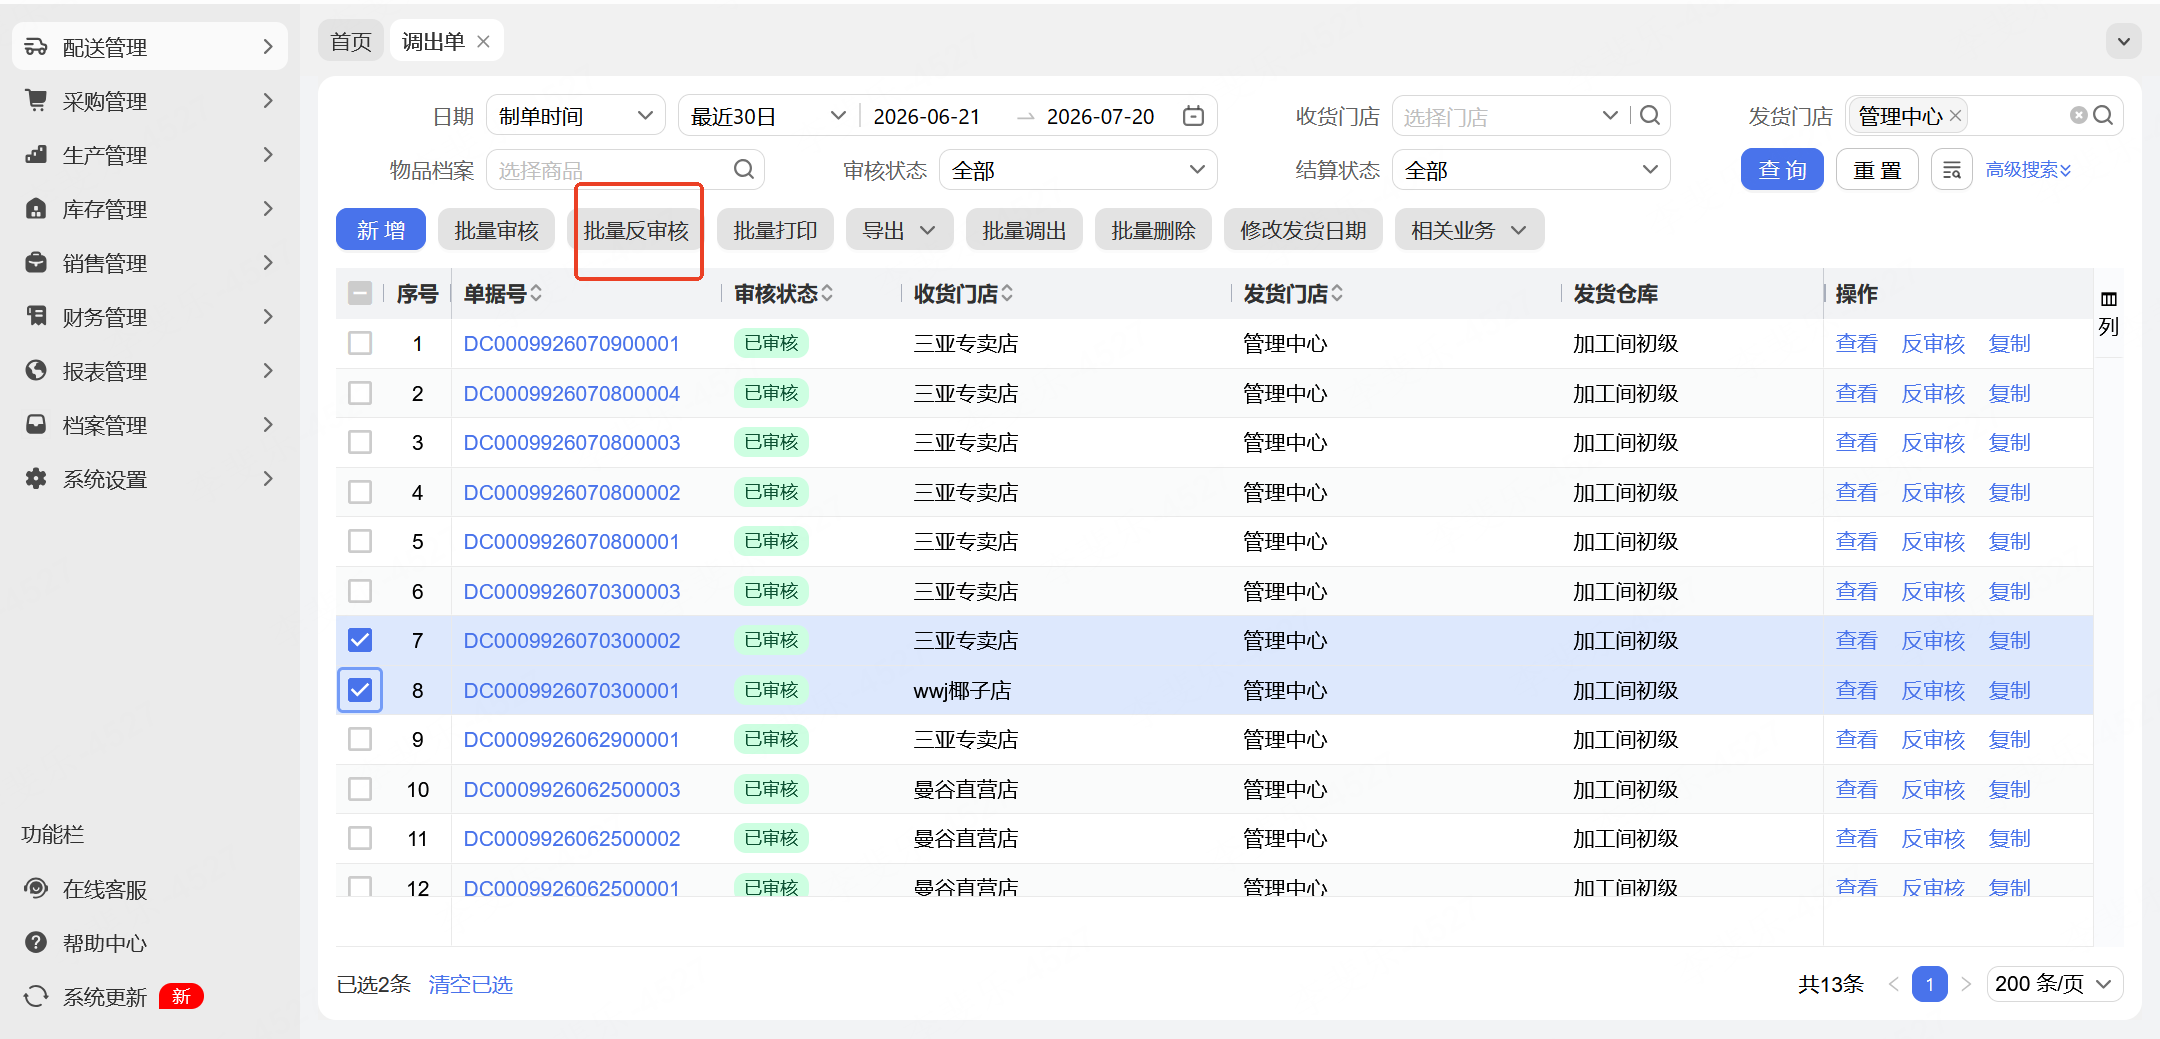Viewport: 2160px width, 1039px height.
Task: Close the 调出单 tab
Action: (483, 41)
